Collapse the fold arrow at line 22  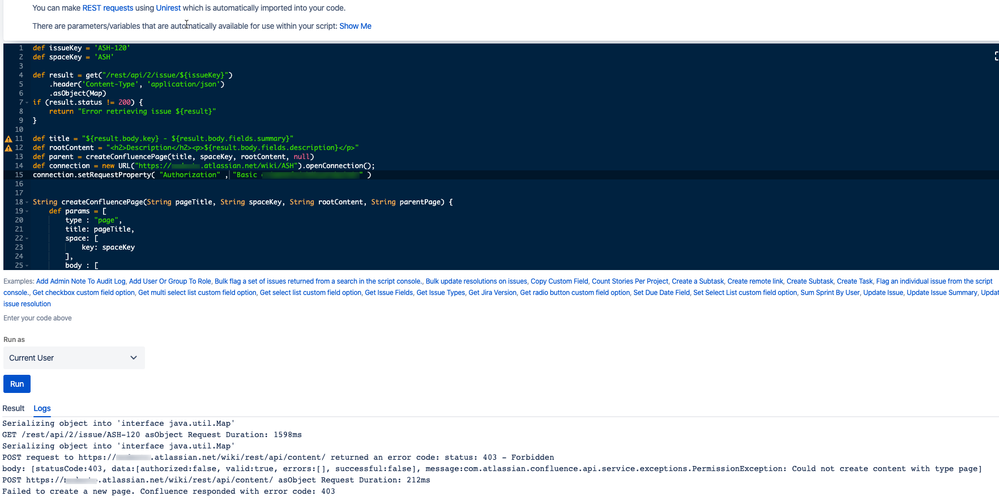coord(25,238)
